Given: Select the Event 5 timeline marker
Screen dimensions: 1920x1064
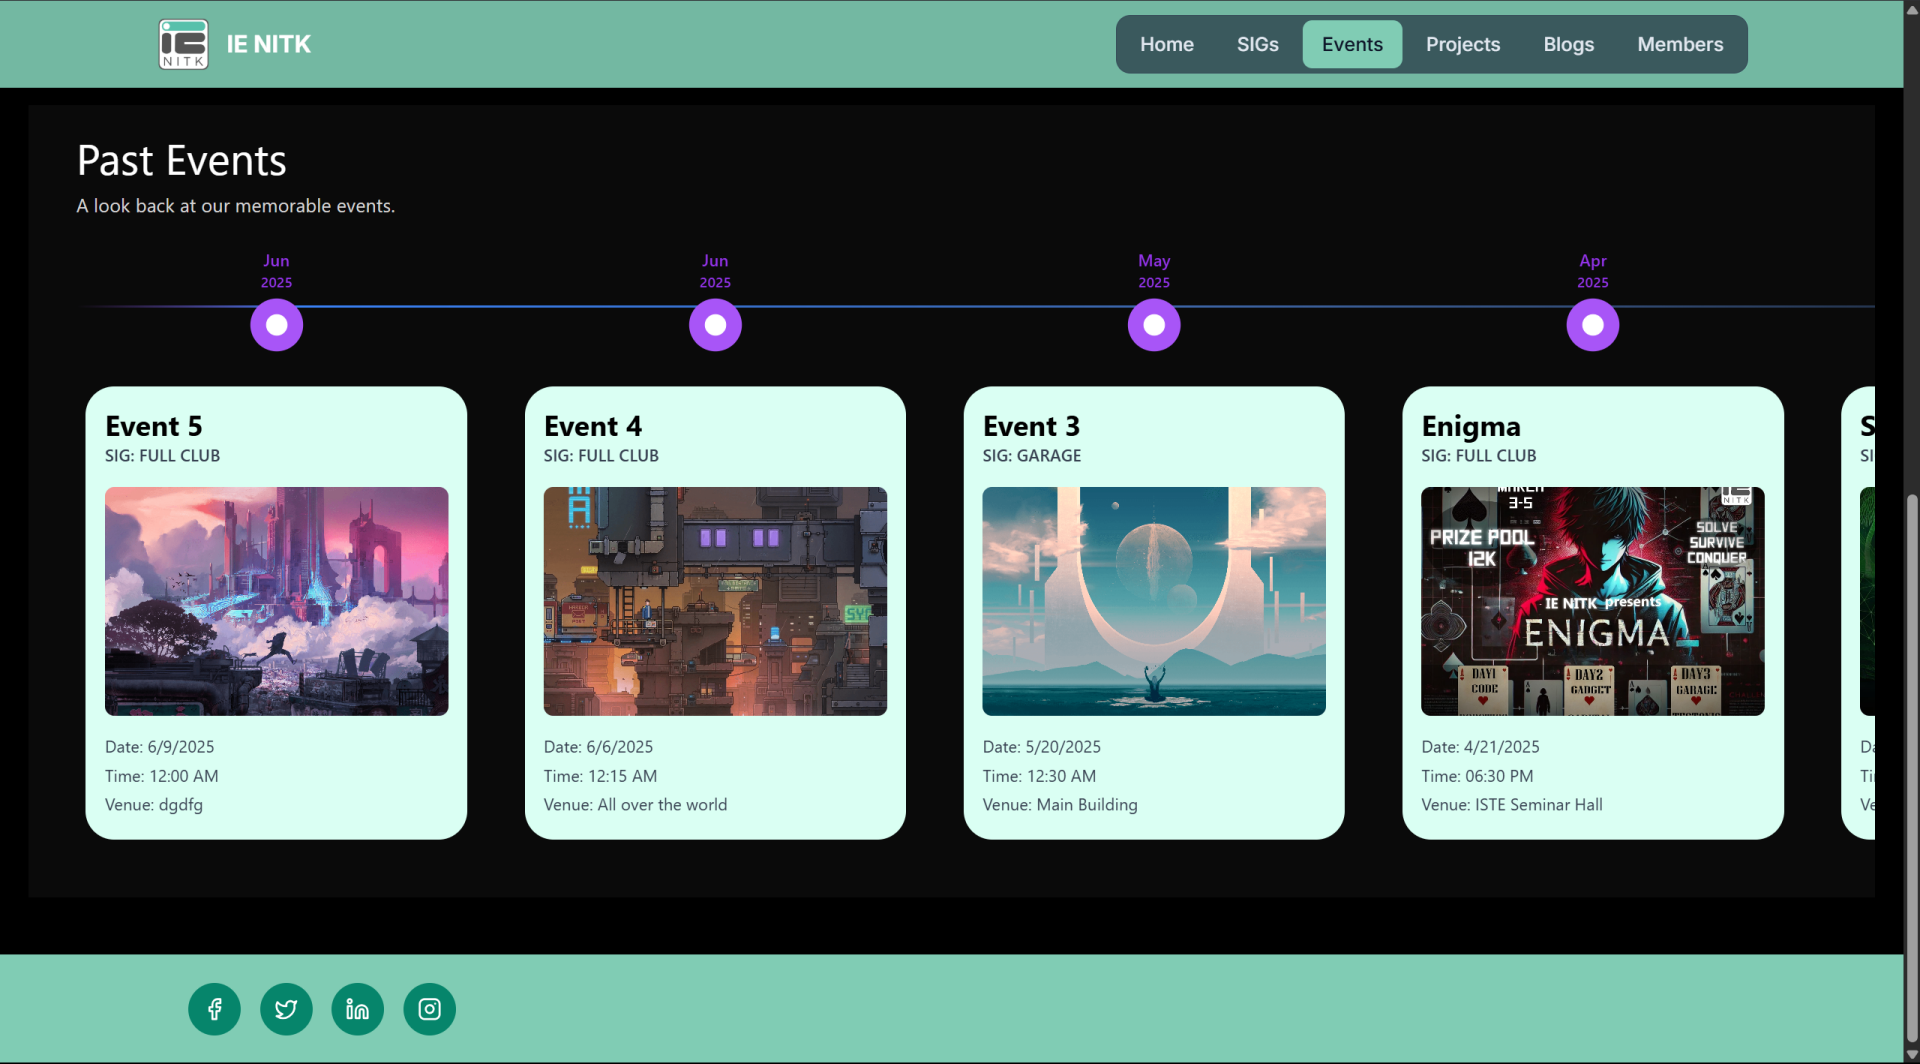Looking at the screenshot, I should point(276,325).
